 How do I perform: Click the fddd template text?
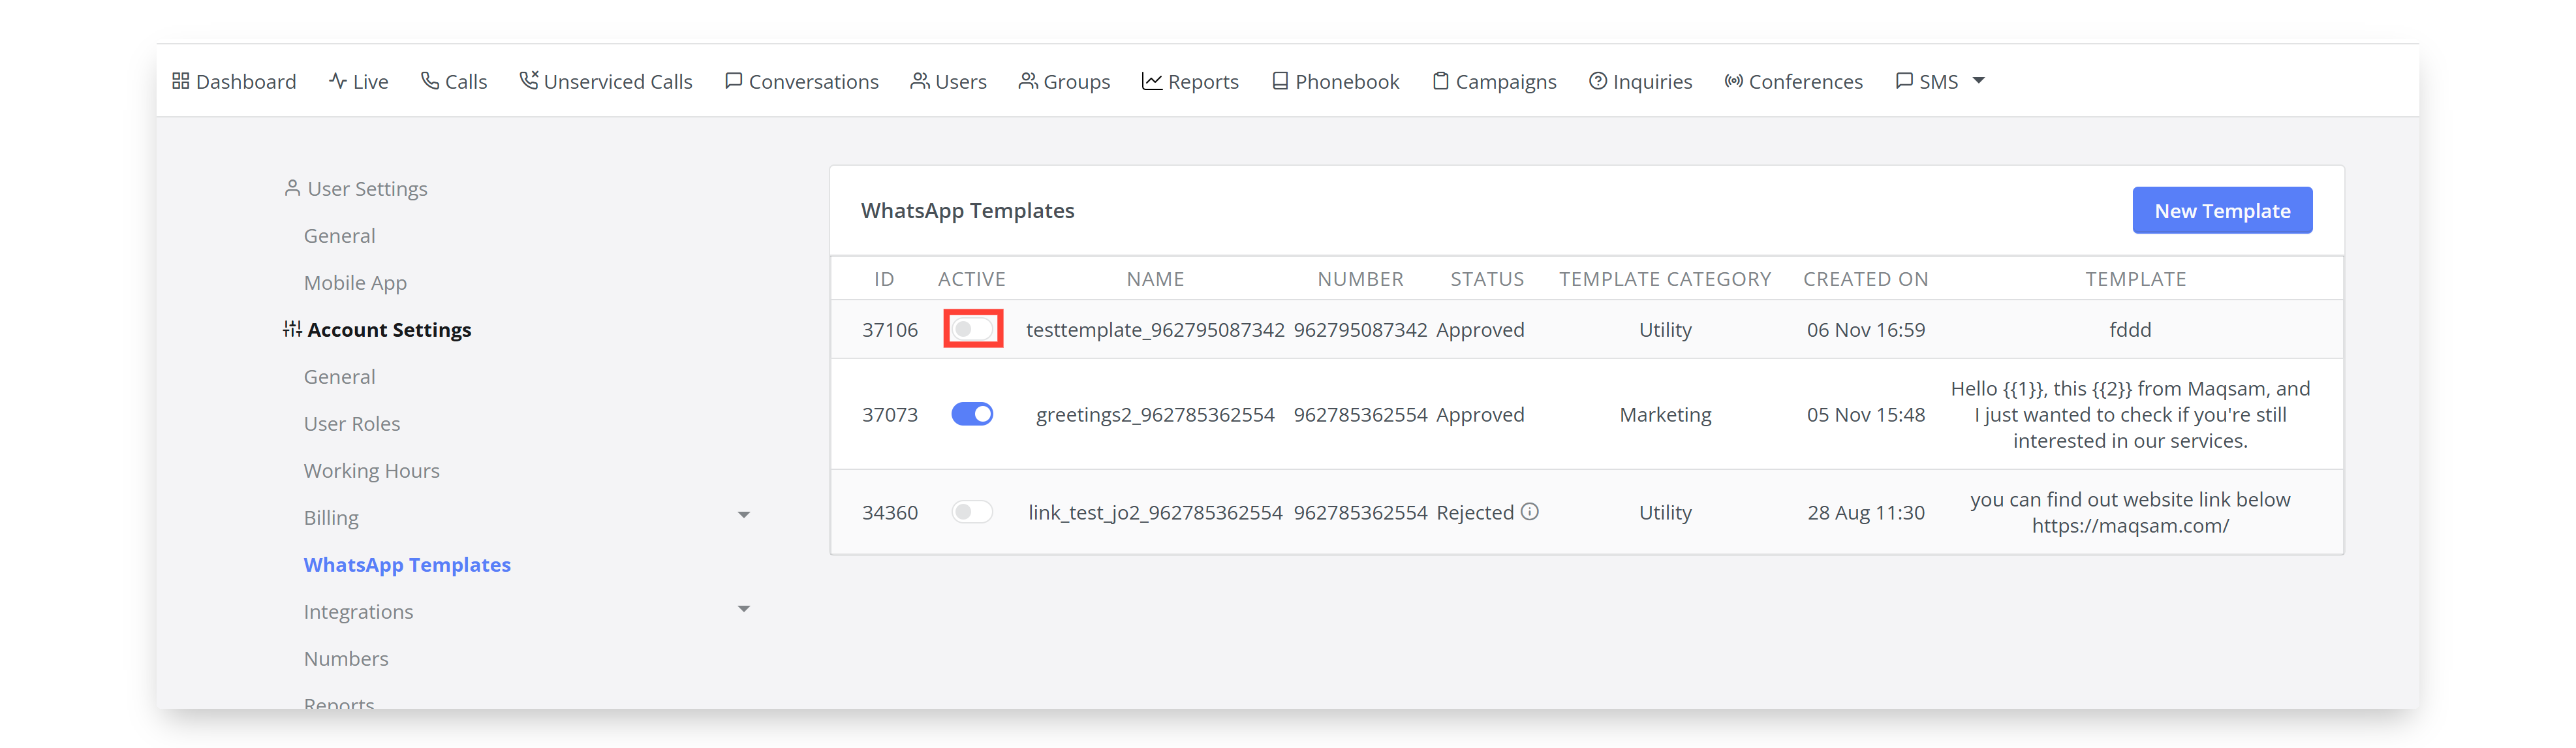click(2130, 330)
